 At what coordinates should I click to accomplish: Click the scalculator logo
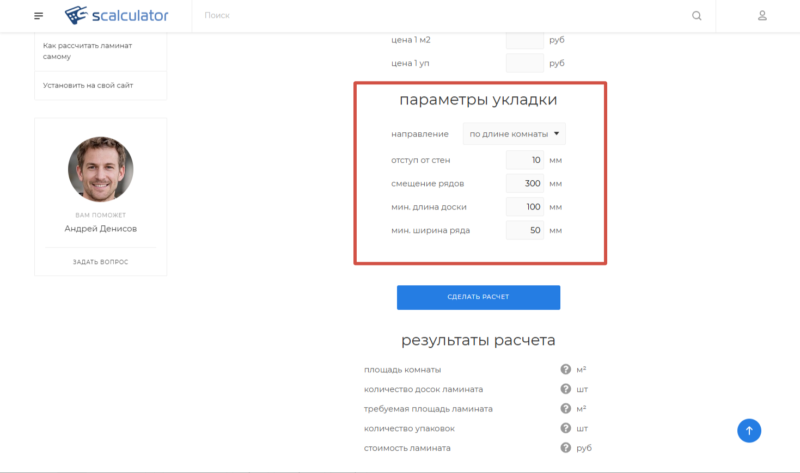tap(116, 15)
